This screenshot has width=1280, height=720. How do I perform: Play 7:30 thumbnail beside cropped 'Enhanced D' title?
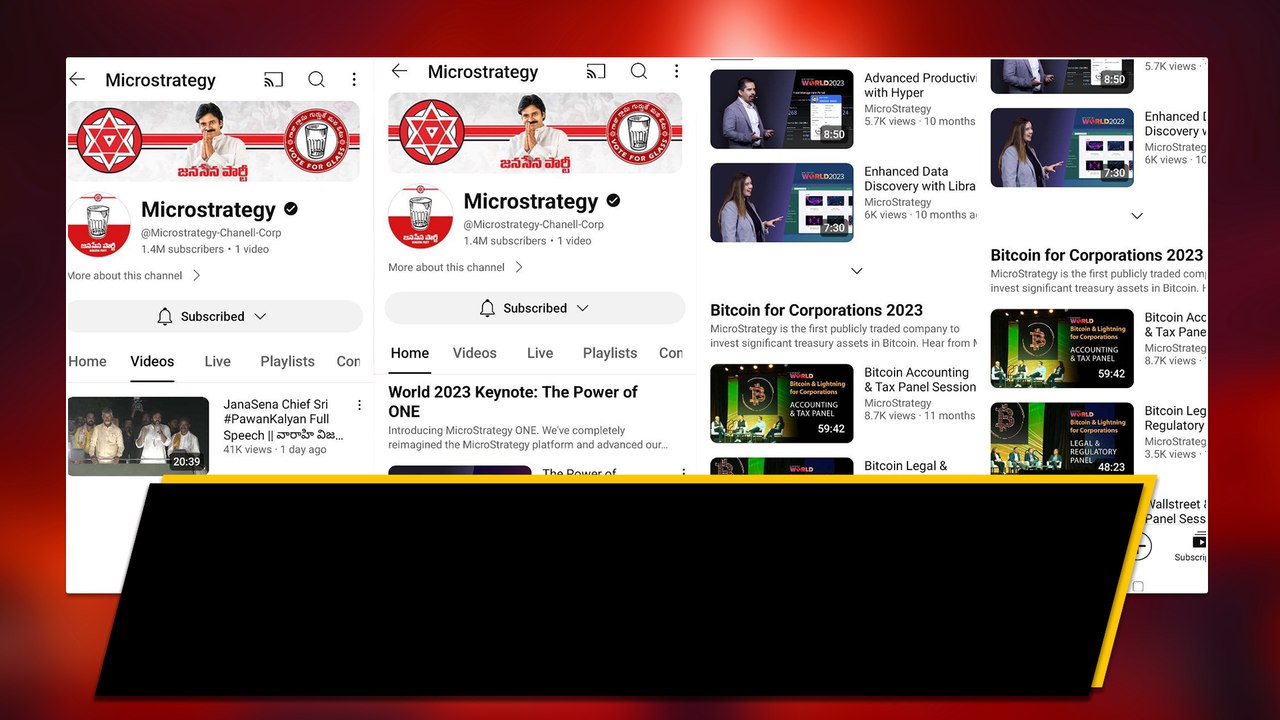coord(1062,148)
